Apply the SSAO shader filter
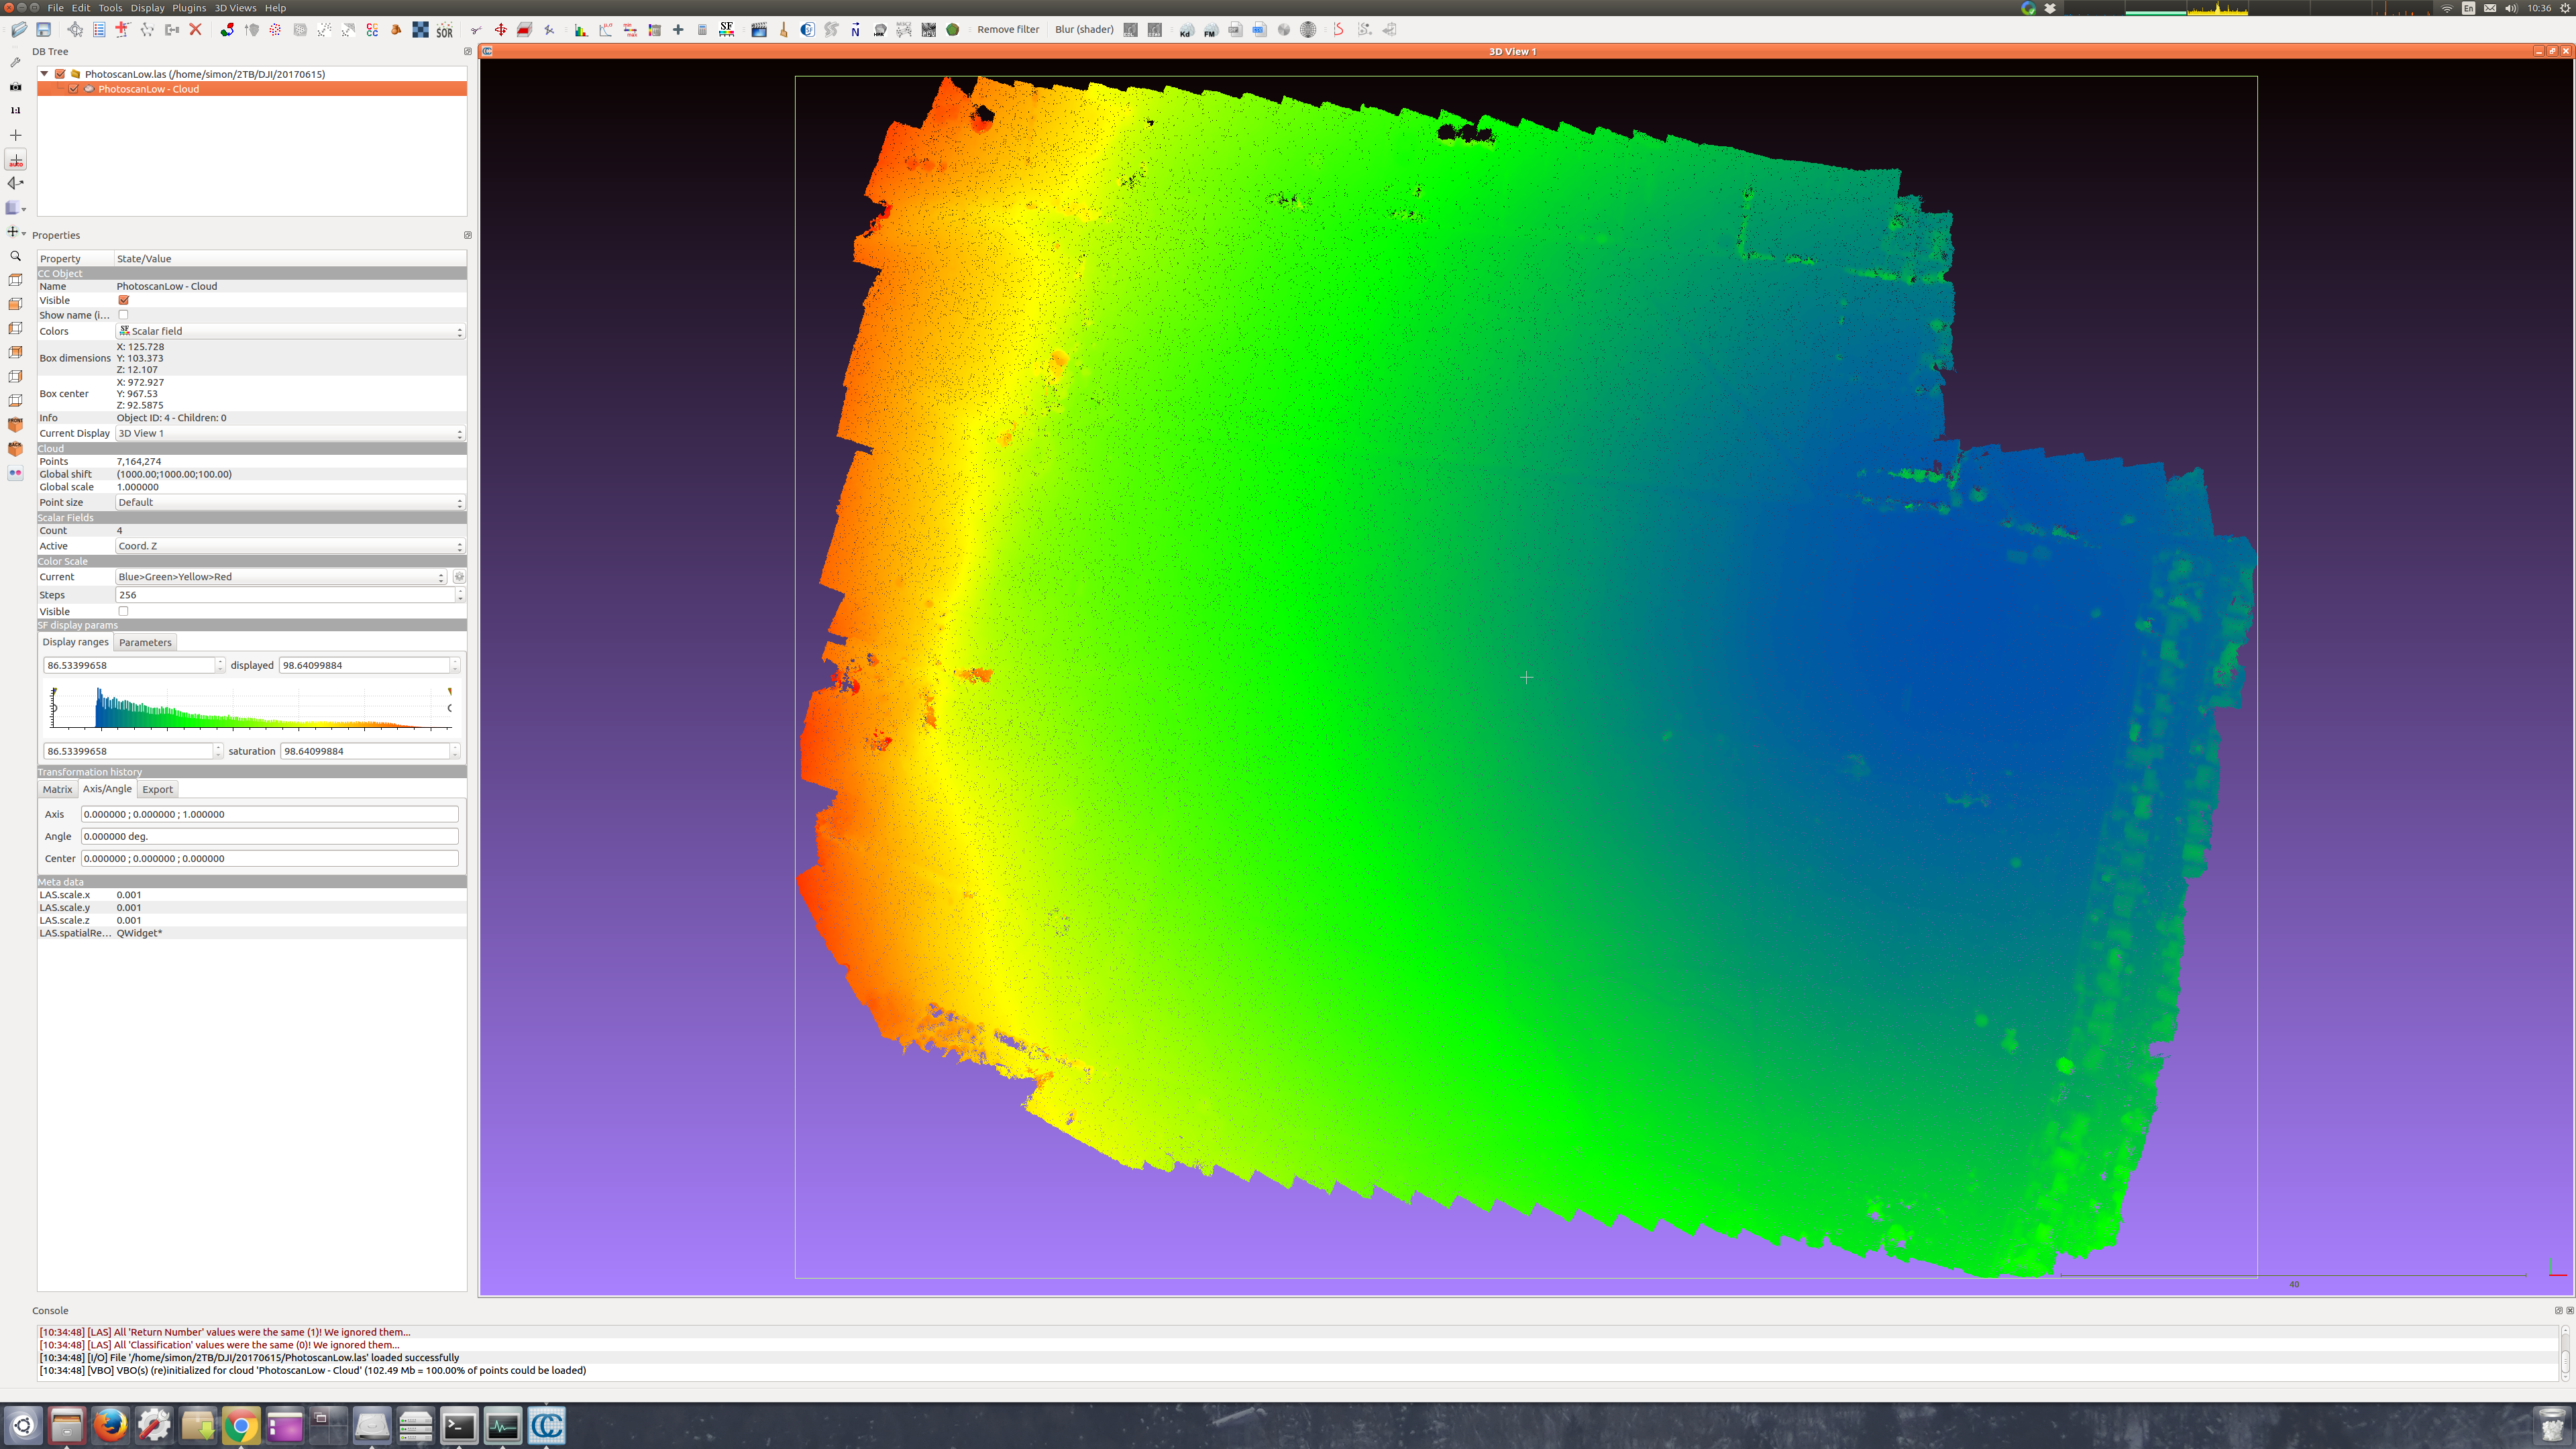The width and height of the screenshot is (2576, 1449). pos(1155,29)
